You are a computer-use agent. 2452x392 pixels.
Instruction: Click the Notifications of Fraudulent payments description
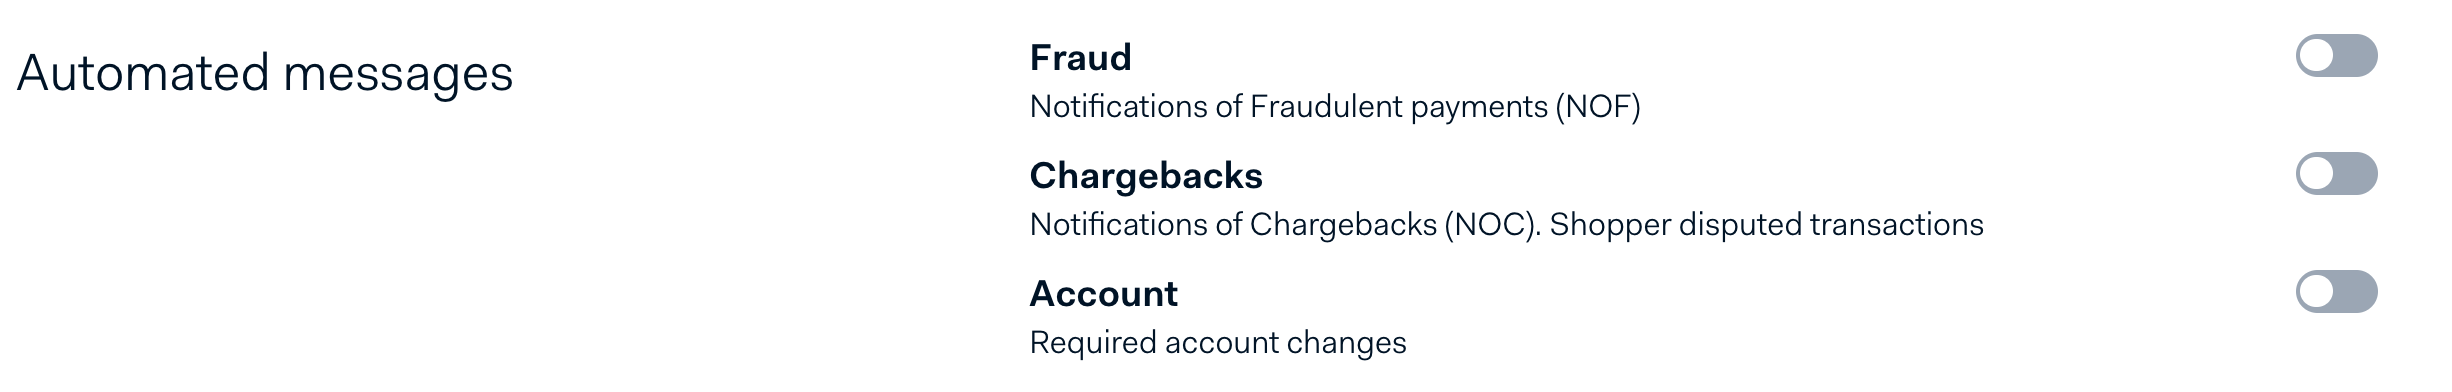pos(1335,107)
